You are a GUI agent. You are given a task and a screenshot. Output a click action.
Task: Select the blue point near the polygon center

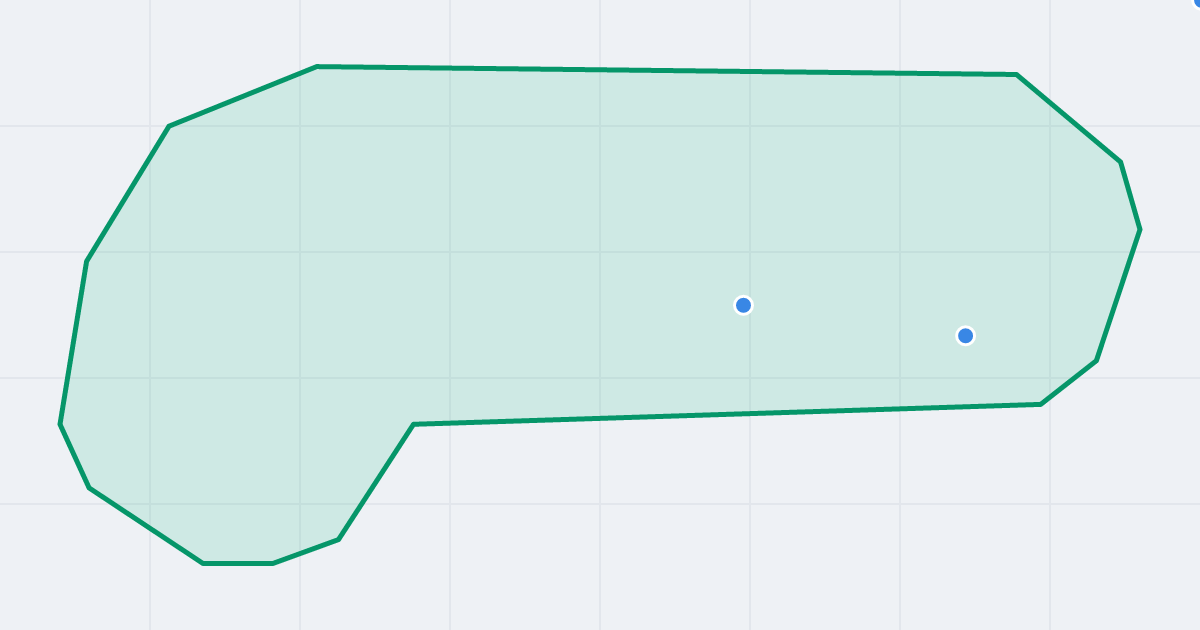click(743, 305)
